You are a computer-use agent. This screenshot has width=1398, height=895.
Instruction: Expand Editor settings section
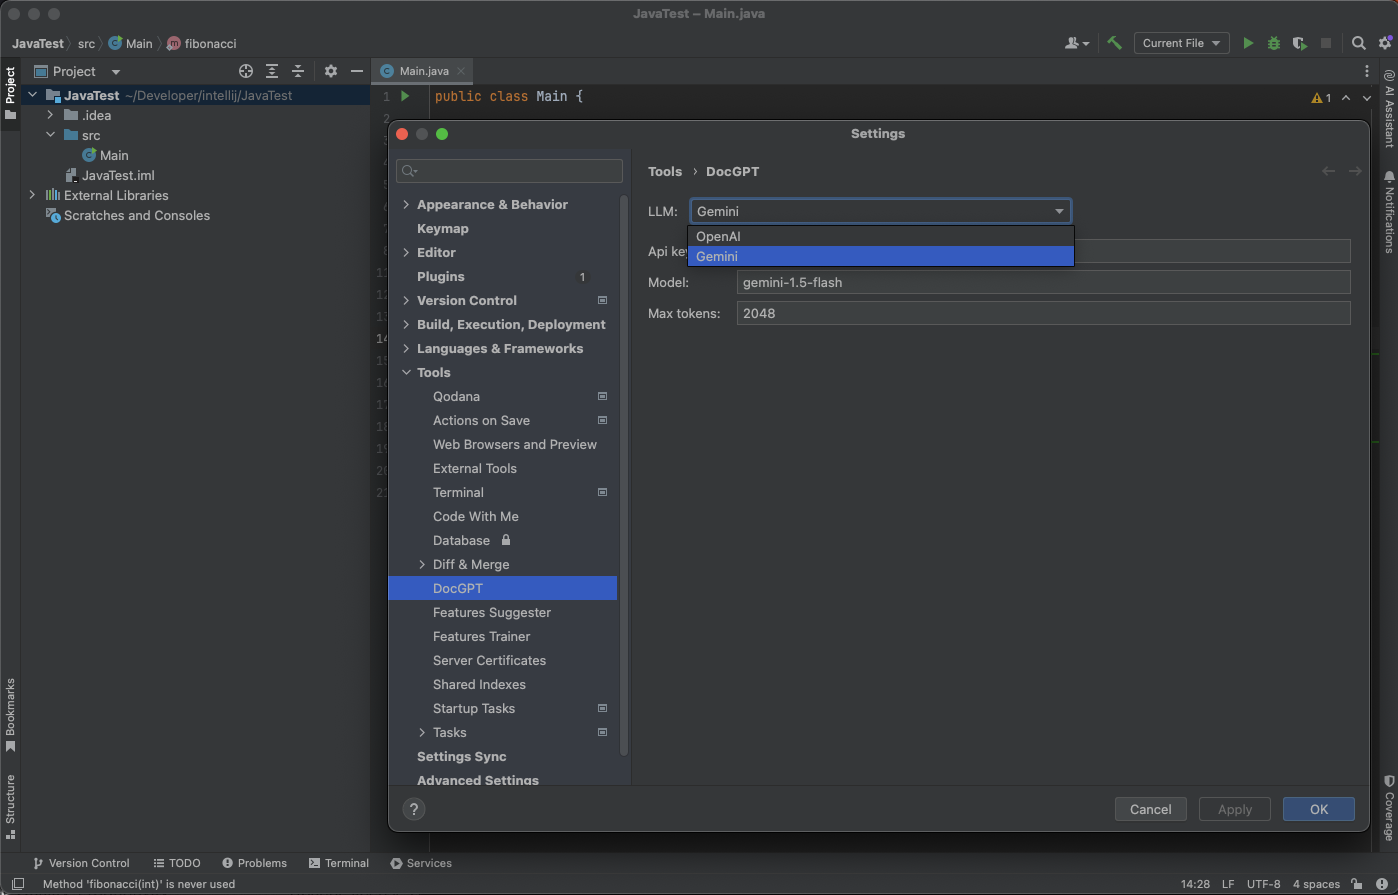406,252
